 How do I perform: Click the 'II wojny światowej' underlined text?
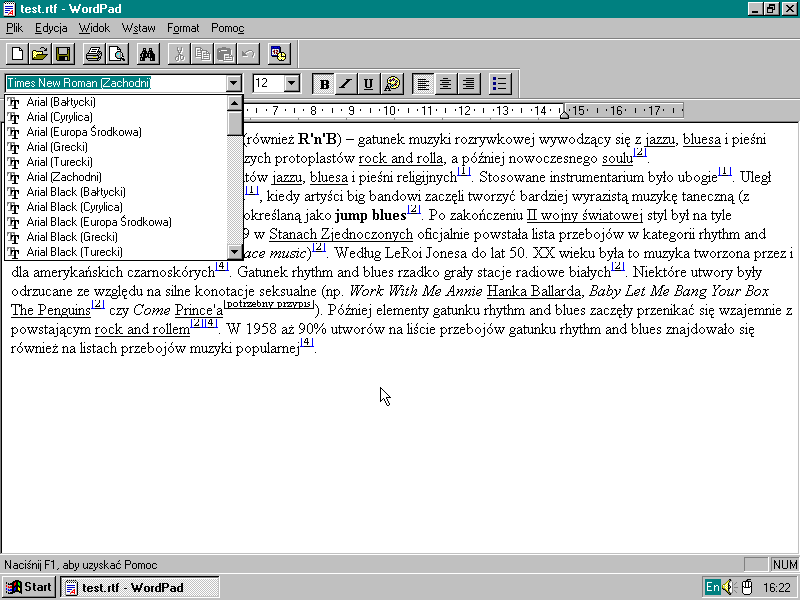(584, 215)
